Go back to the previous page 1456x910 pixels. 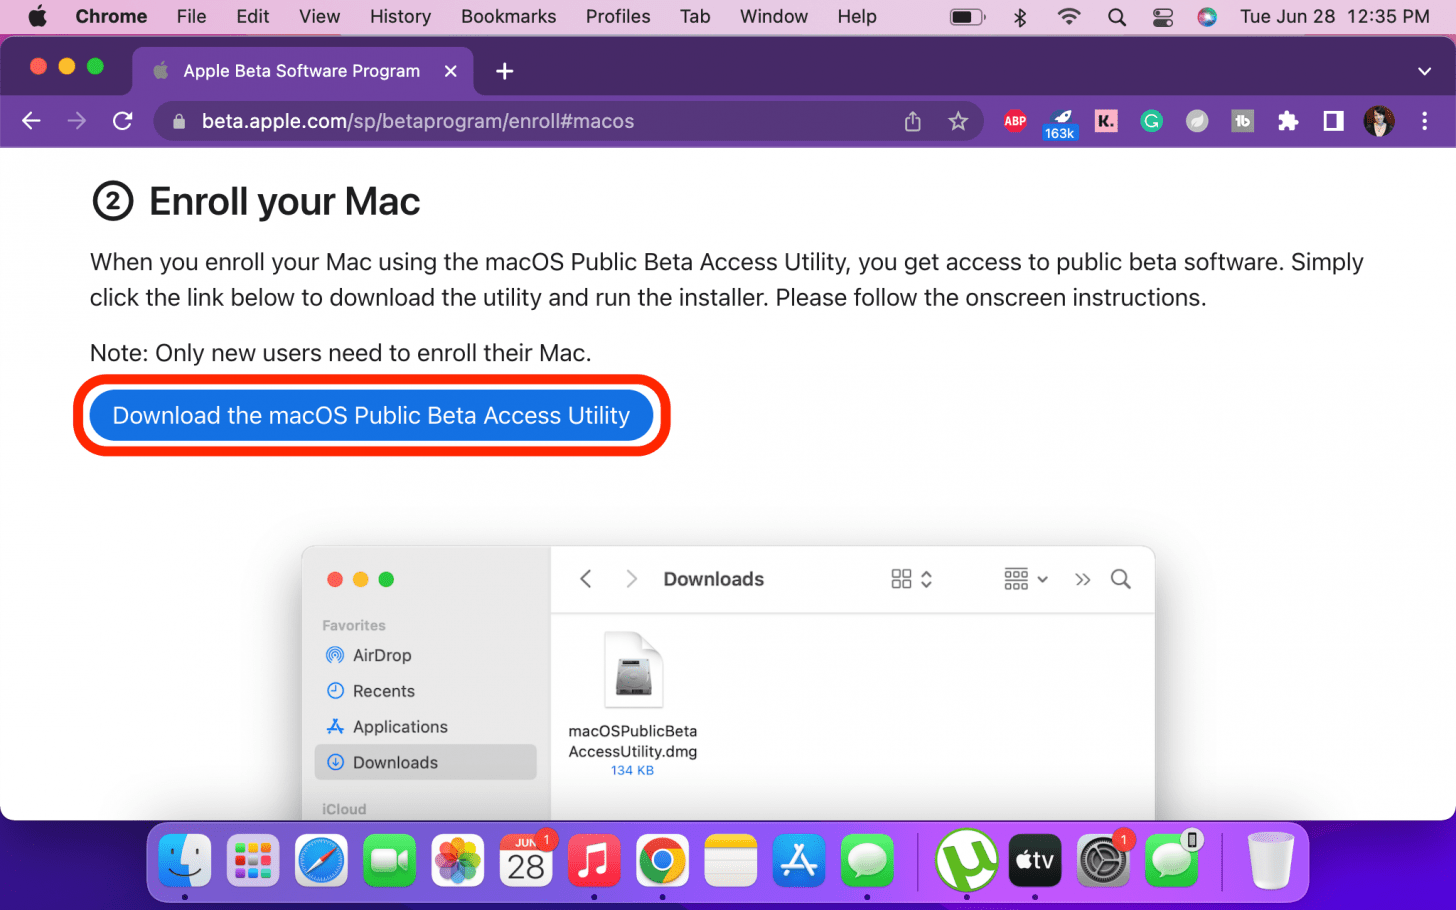[31, 121]
